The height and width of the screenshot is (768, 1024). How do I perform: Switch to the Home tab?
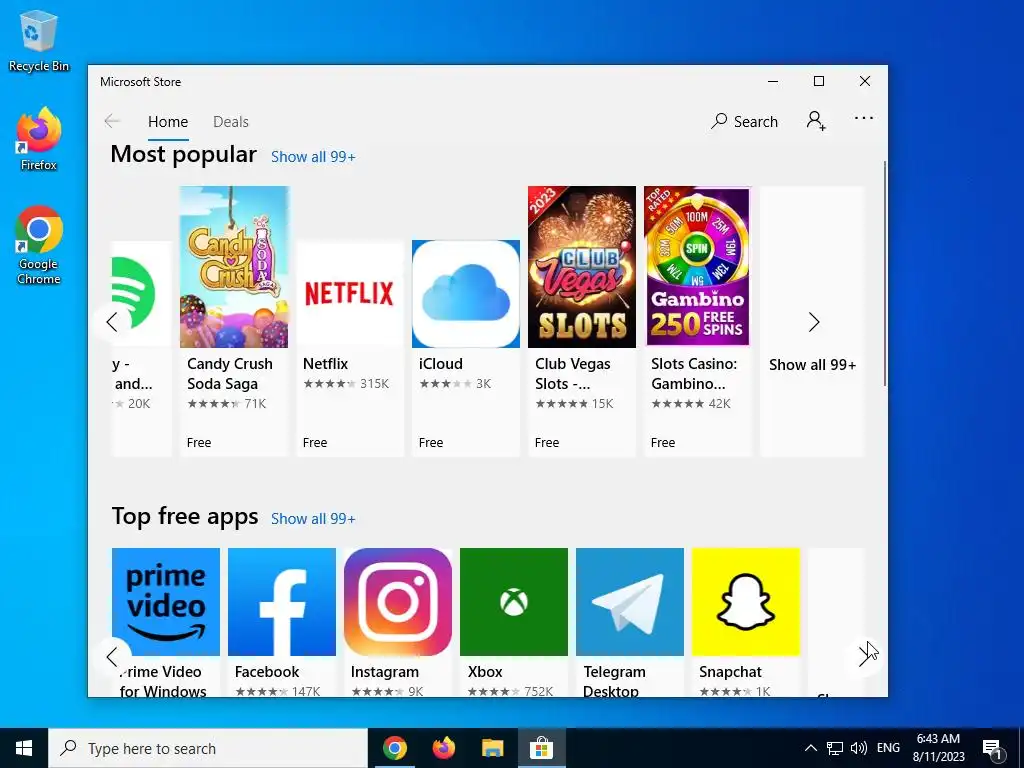pos(168,121)
